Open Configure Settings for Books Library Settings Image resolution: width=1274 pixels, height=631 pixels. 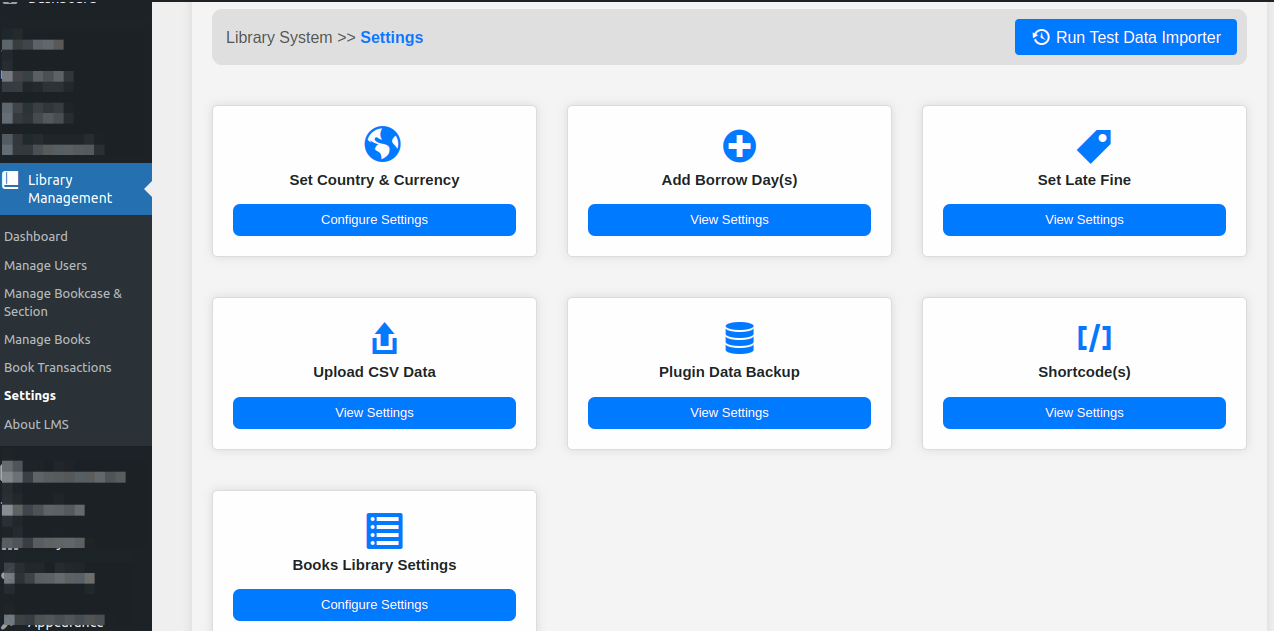click(x=374, y=605)
